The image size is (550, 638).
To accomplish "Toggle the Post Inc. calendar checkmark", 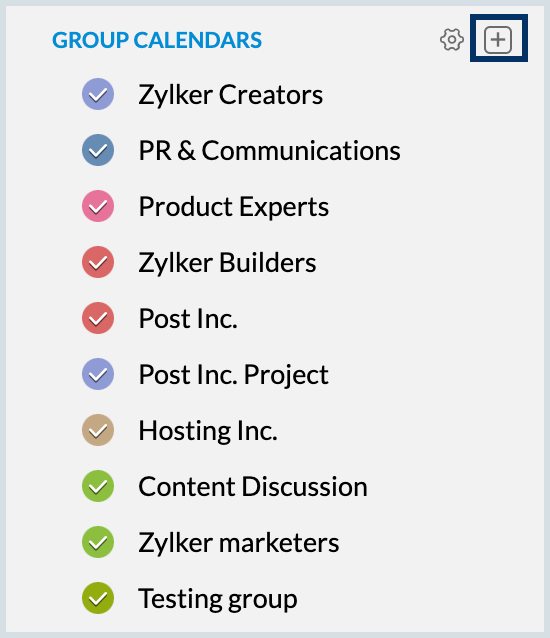I will point(98,318).
